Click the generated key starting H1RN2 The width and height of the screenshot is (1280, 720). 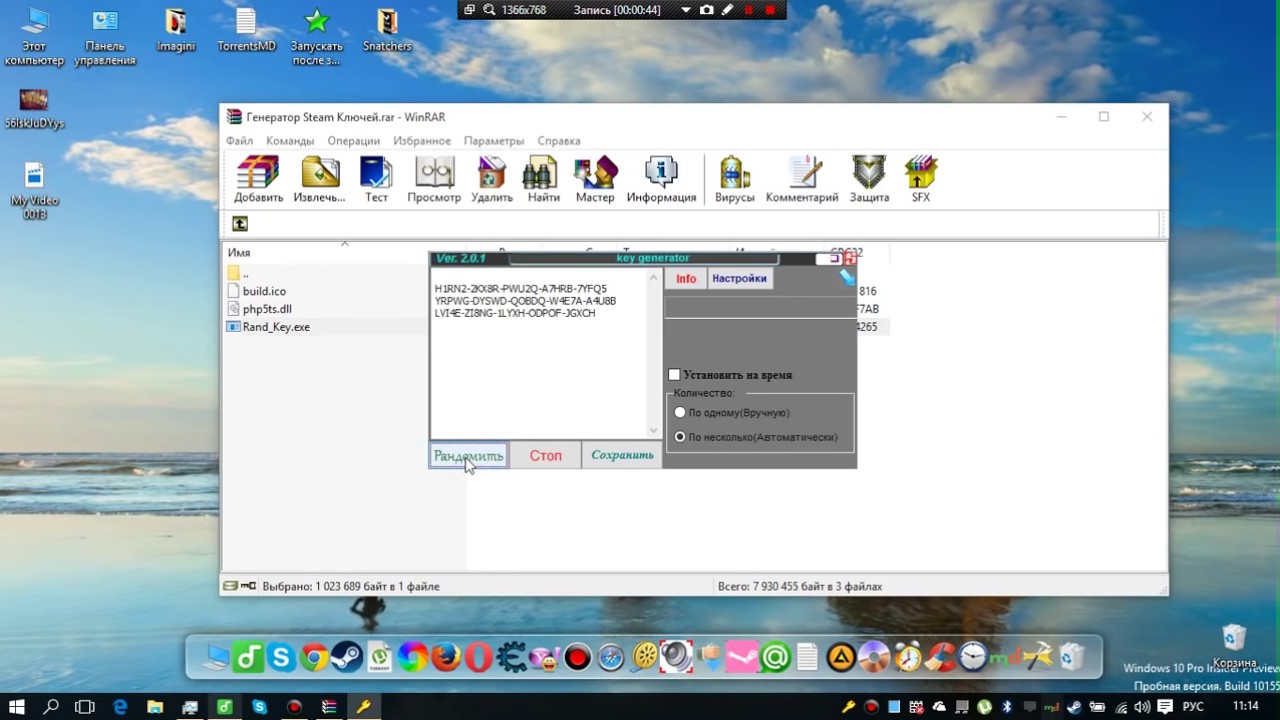click(x=521, y=289)
